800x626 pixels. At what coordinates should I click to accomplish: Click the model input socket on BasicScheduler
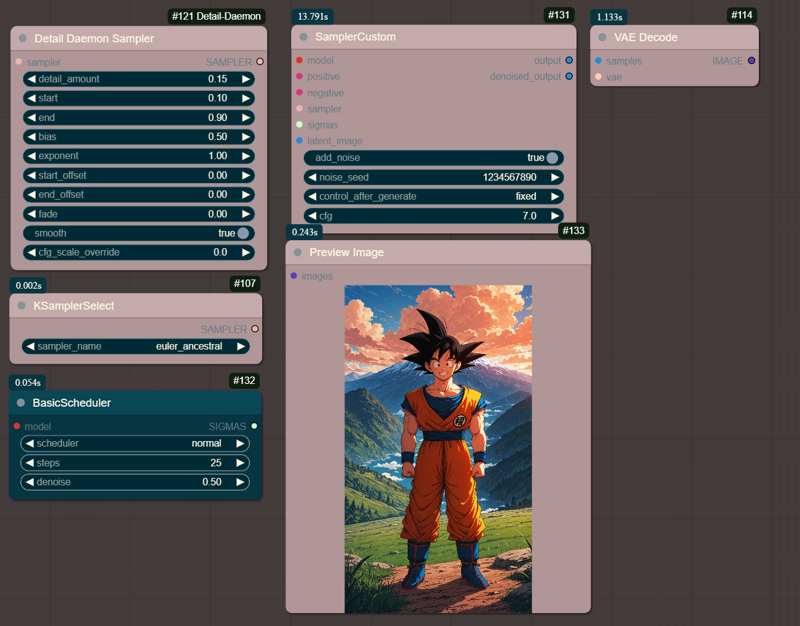click(17, 426)
